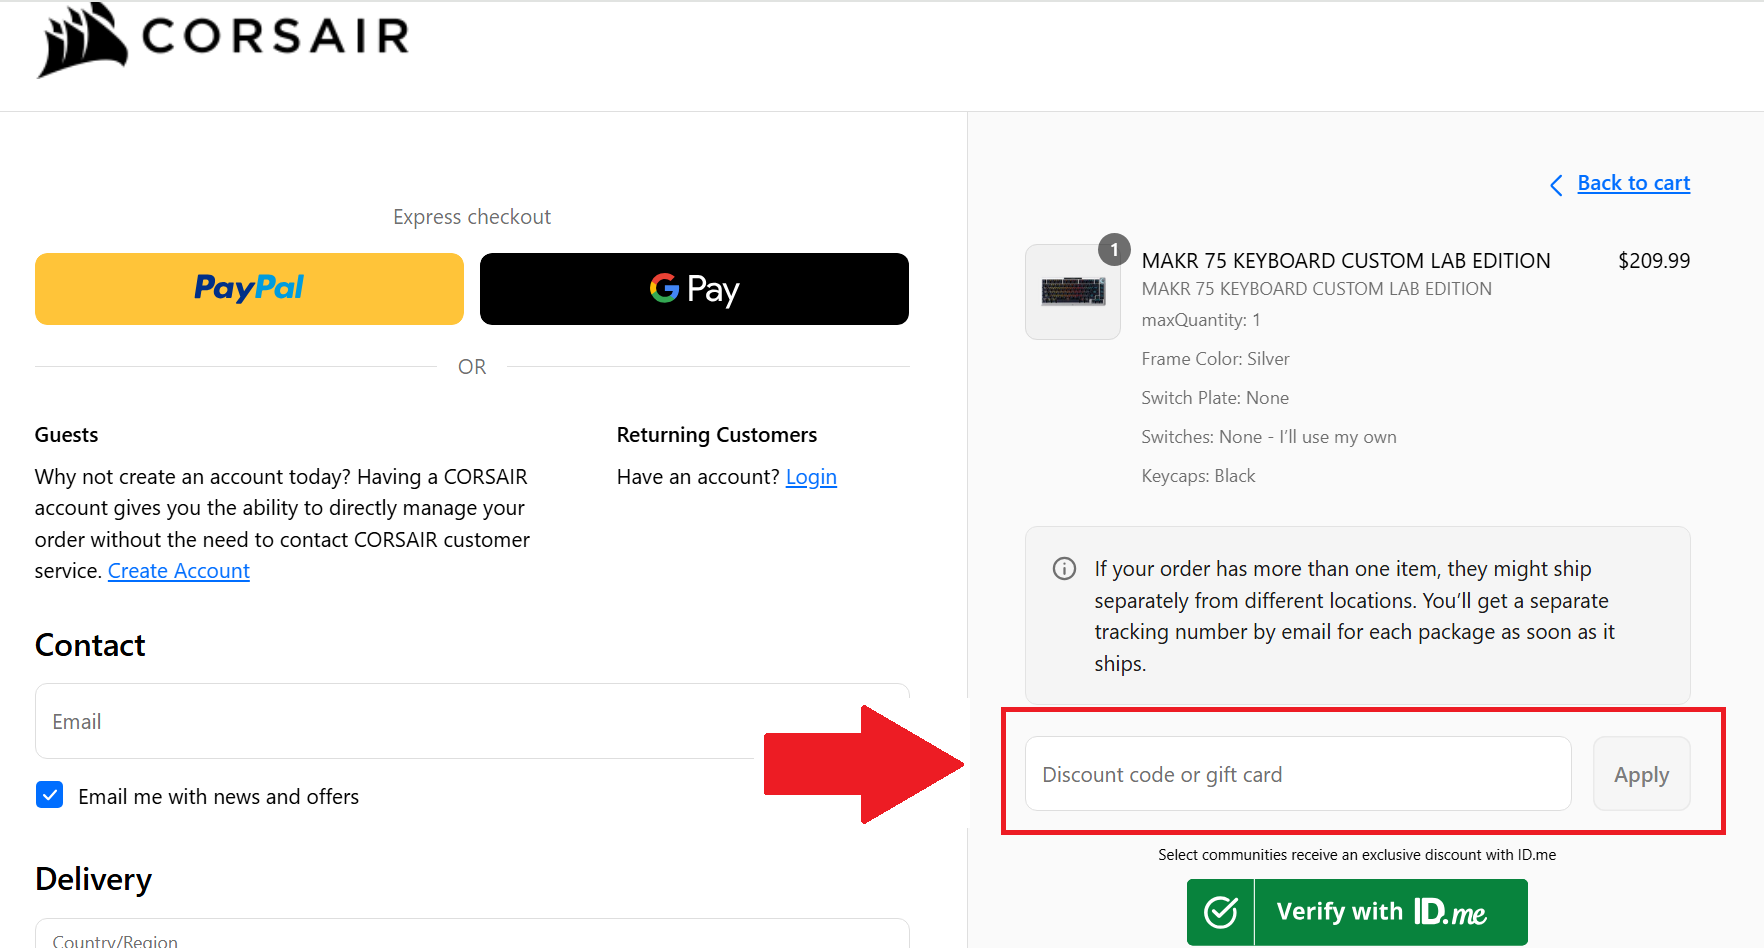Screen dimensions: 1764x948
Task: Click the $209.99 price label
Action: (1654, 261)
